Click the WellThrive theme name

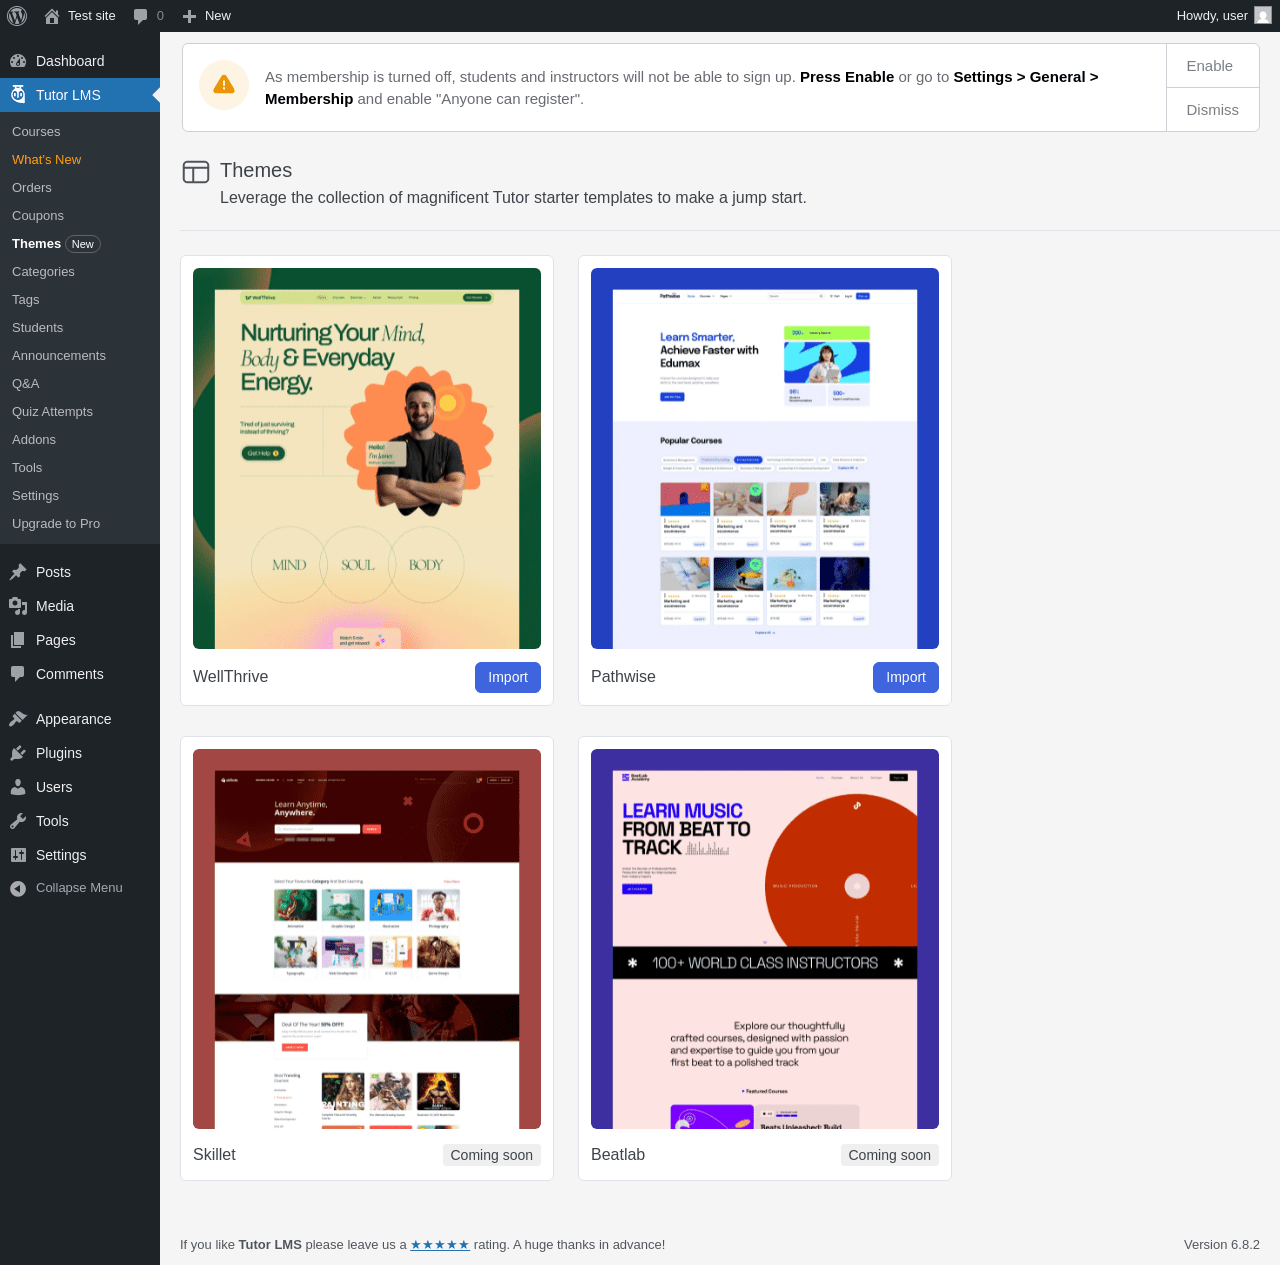pyautogui.click(x=230, y=677)
